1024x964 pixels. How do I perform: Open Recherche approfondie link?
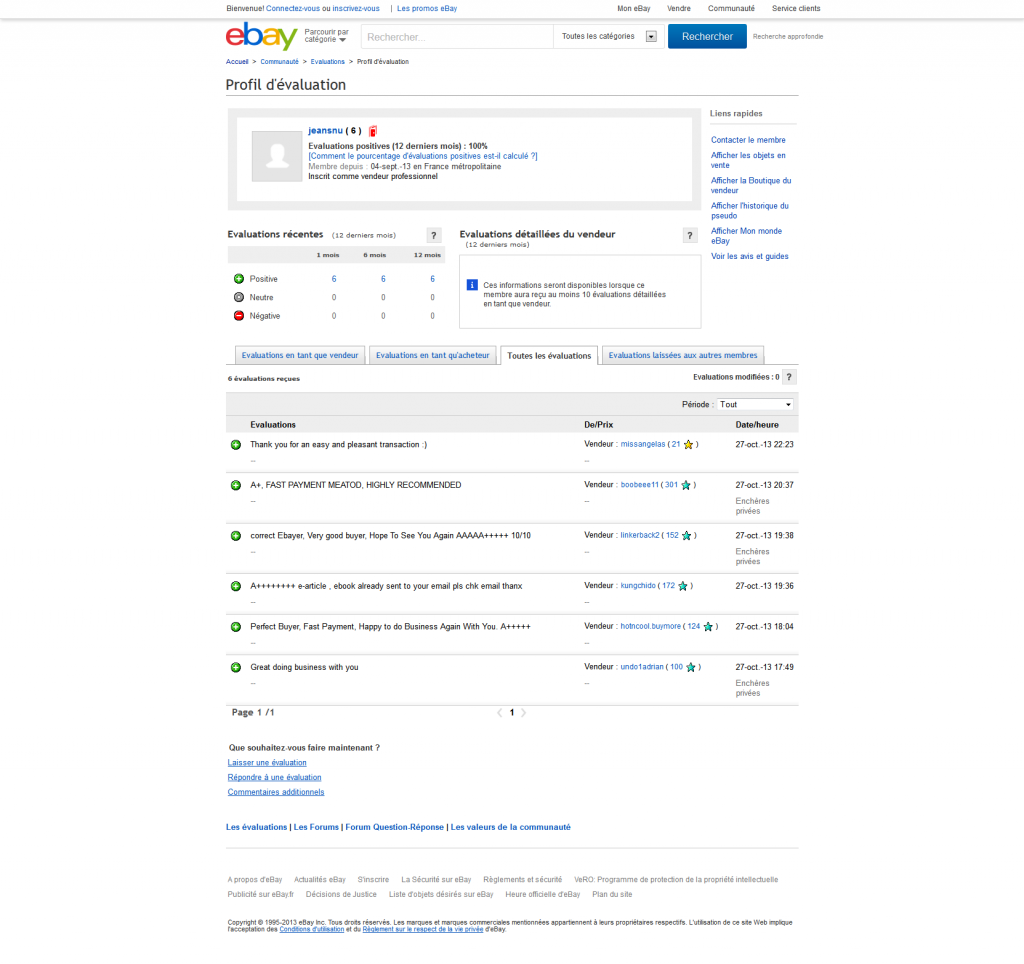(x=788, y=37)
